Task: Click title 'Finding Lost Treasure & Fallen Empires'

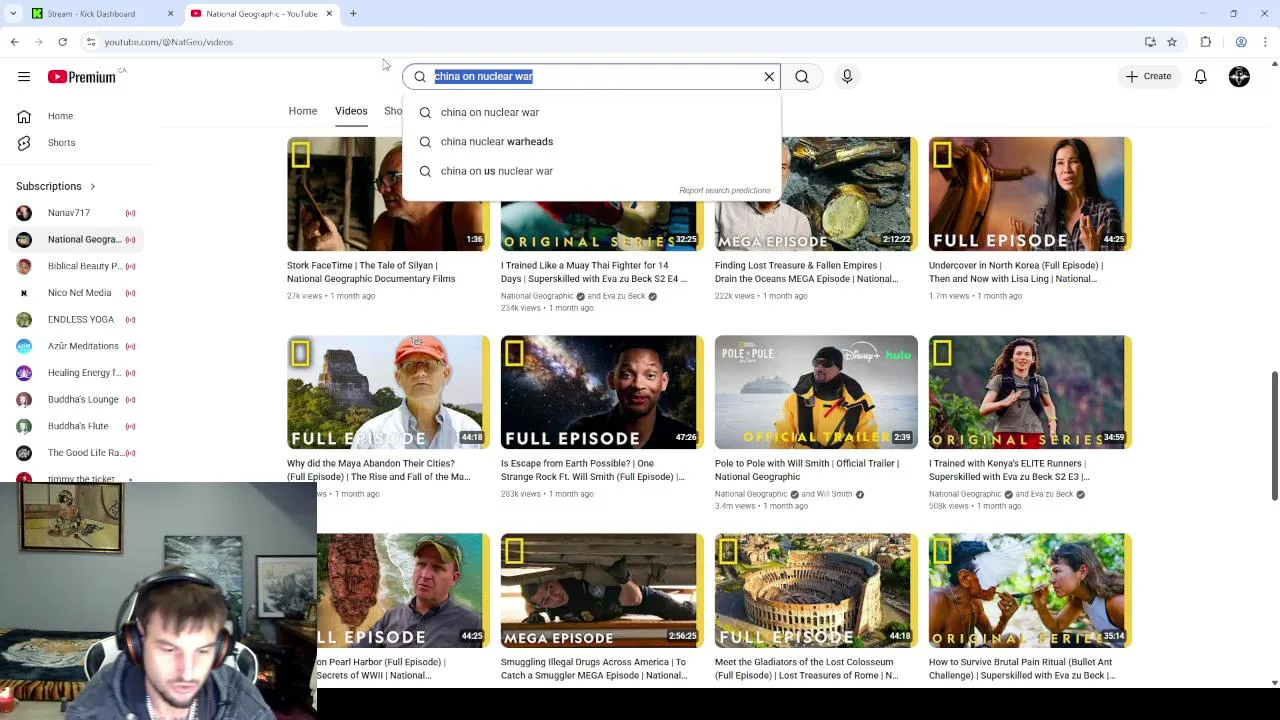Action: tap(806, 272)
